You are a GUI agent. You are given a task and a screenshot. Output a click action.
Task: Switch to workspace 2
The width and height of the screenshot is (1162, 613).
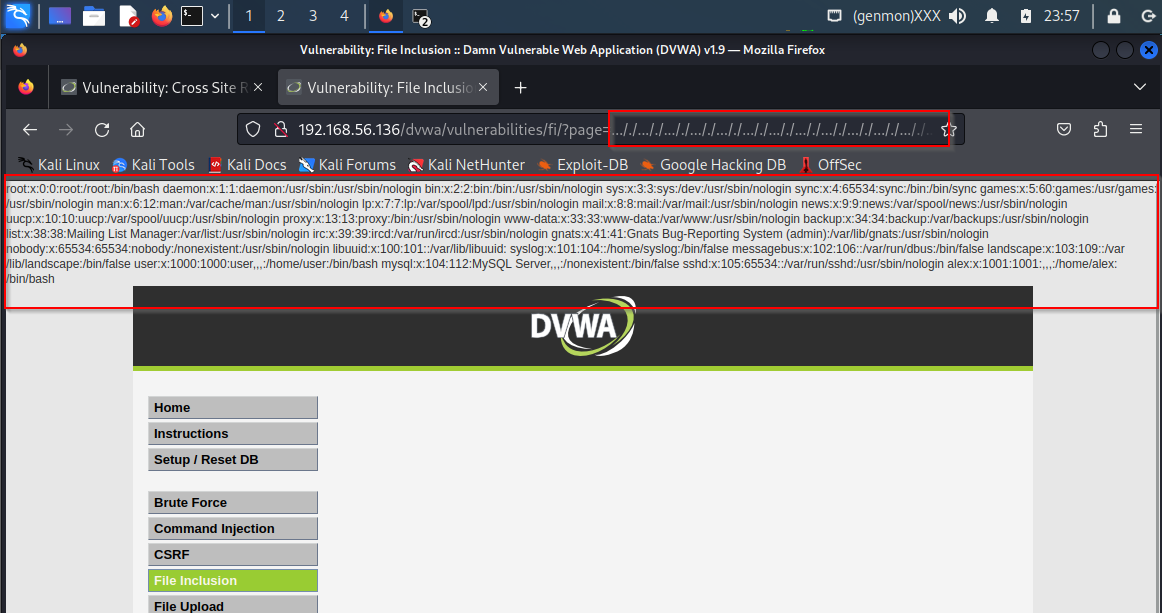coord(281,16)
